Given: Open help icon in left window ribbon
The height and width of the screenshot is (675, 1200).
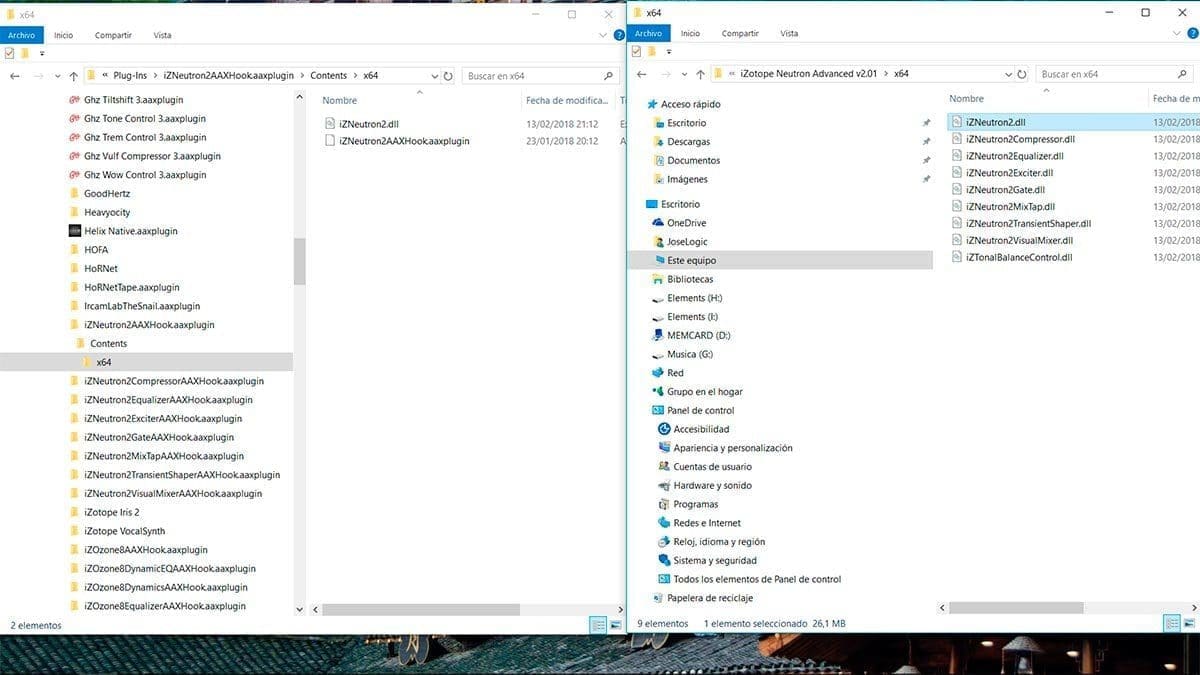Looking at the screenshot, I should [619, 36].
